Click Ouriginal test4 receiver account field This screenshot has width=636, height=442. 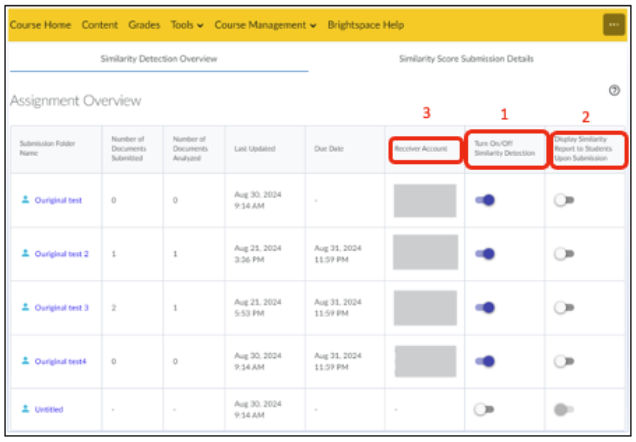(x=425, y=361)
